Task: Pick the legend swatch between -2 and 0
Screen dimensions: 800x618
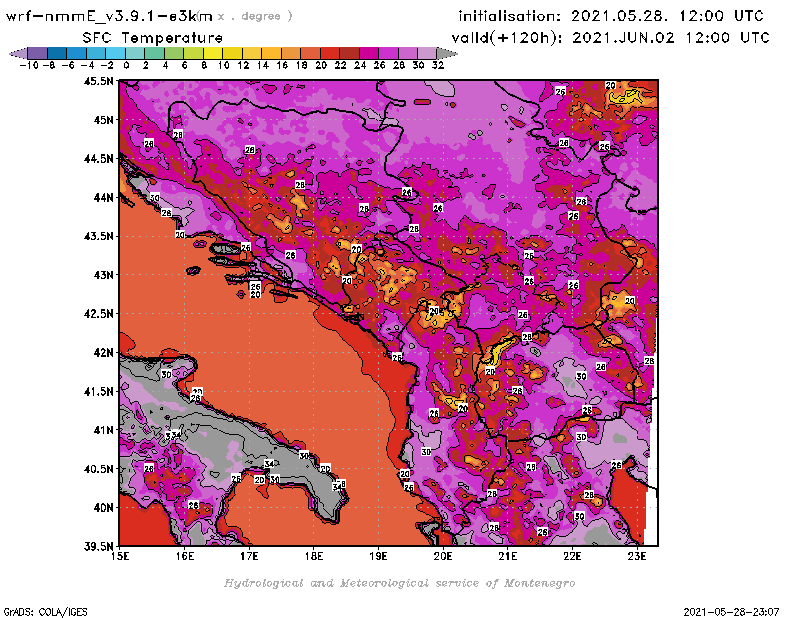Action: click(116, 53)
